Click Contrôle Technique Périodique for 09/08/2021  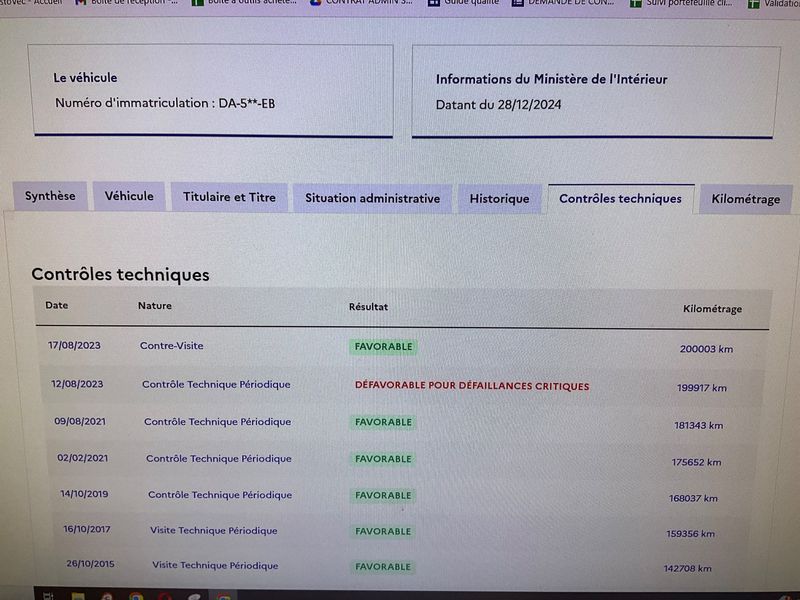pos(217,422)
